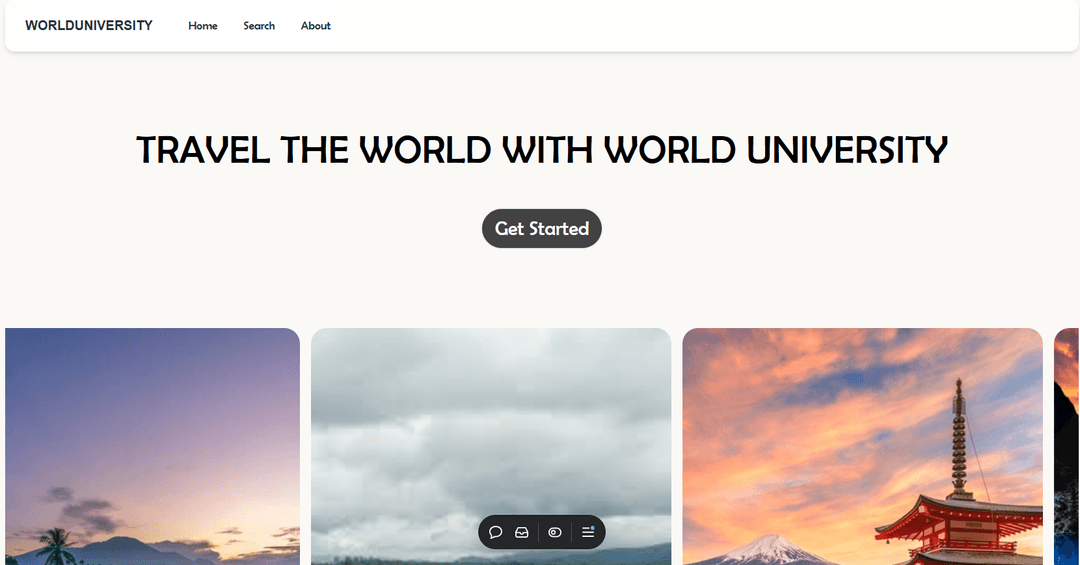1080x565 pixels.
Task: Click the WORLDUNIVERSITY logo
Action: point(89,26)
